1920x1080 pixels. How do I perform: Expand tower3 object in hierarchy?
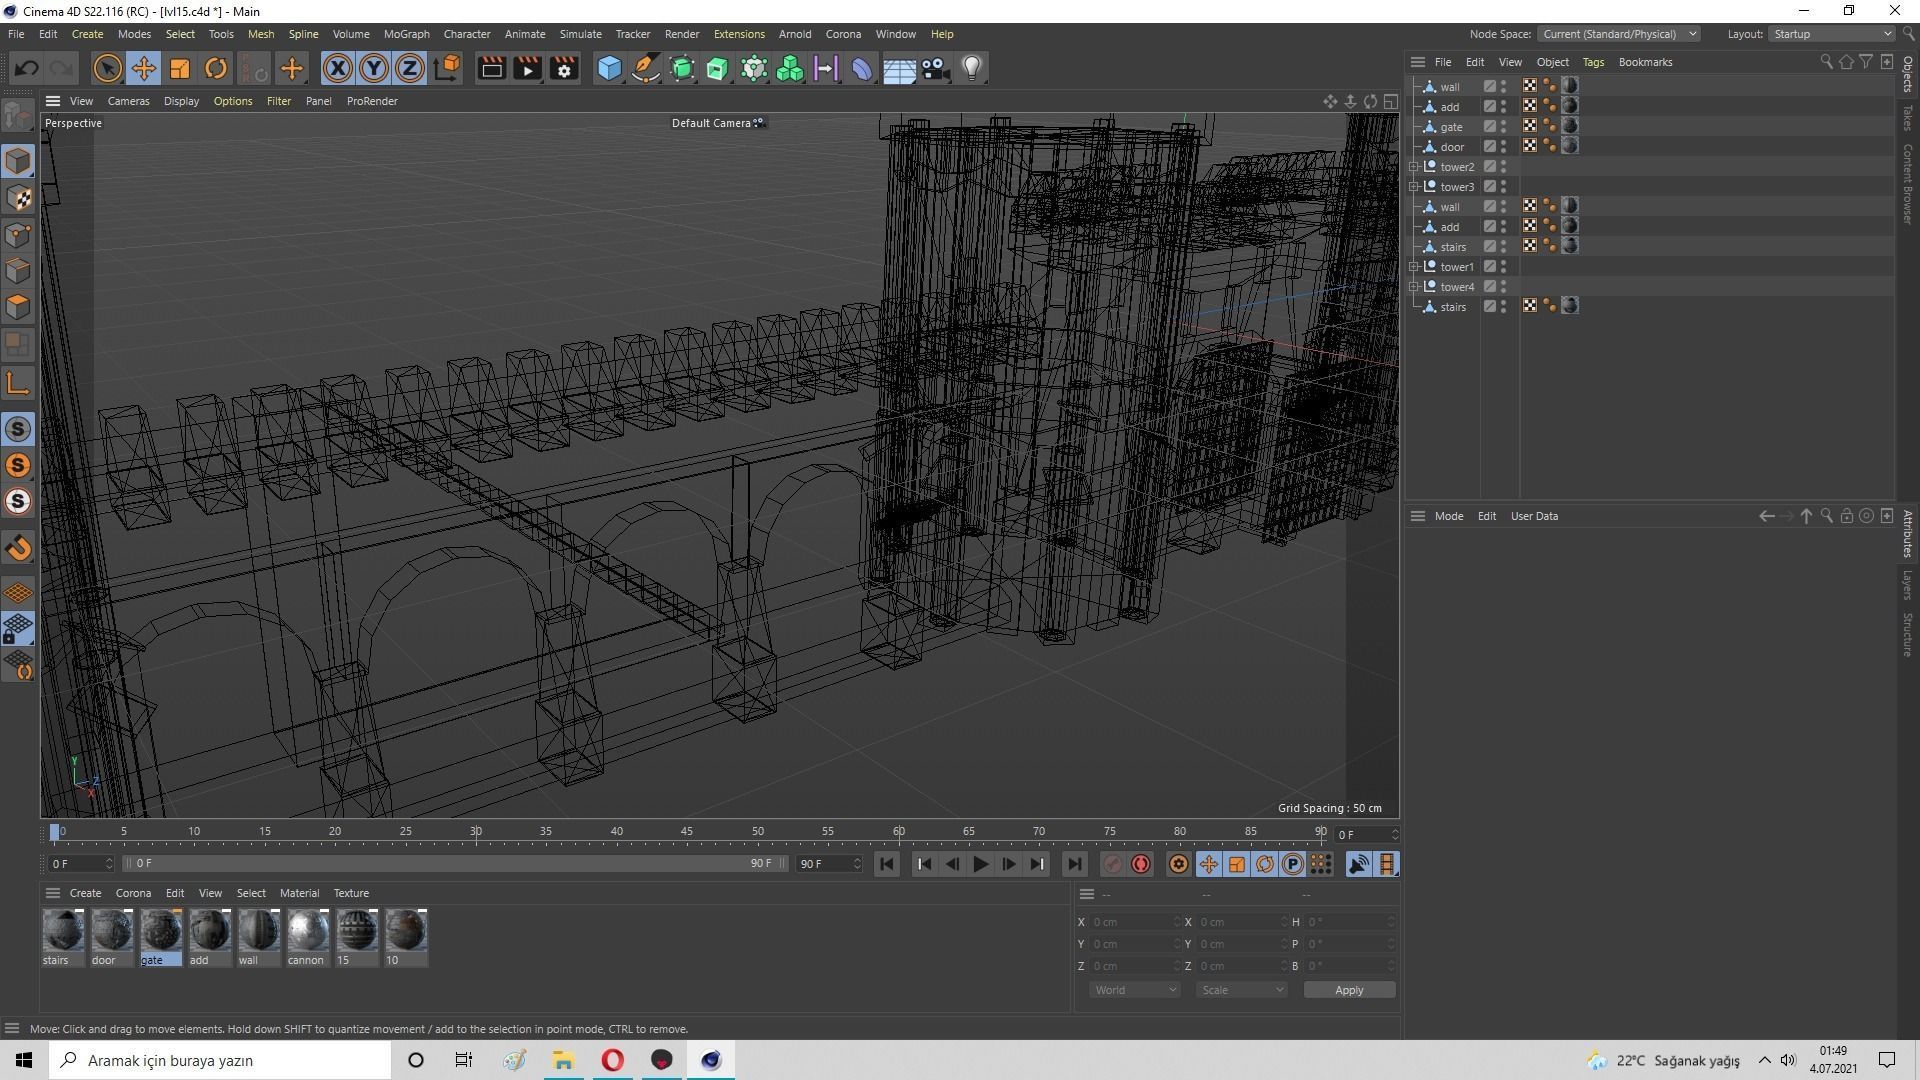pyautogui.click(x=1414, y=187)
